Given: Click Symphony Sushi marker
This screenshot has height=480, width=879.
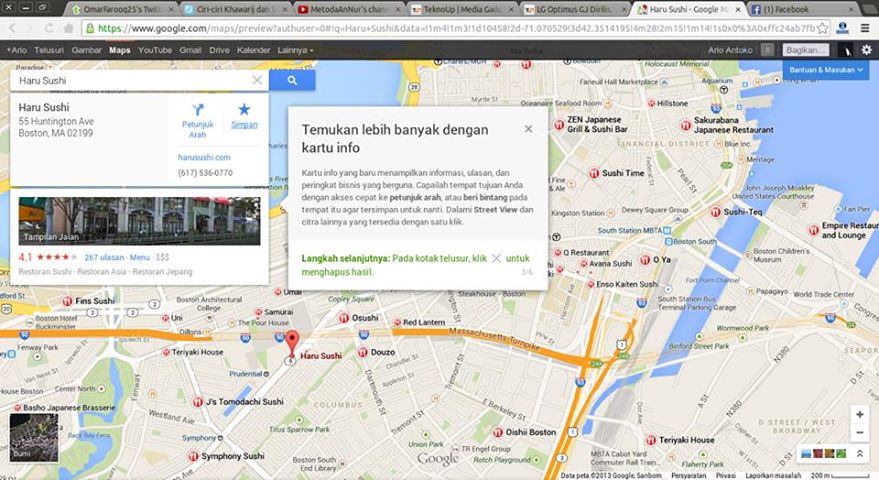Looking at the screenshot, I should point(193,456).
